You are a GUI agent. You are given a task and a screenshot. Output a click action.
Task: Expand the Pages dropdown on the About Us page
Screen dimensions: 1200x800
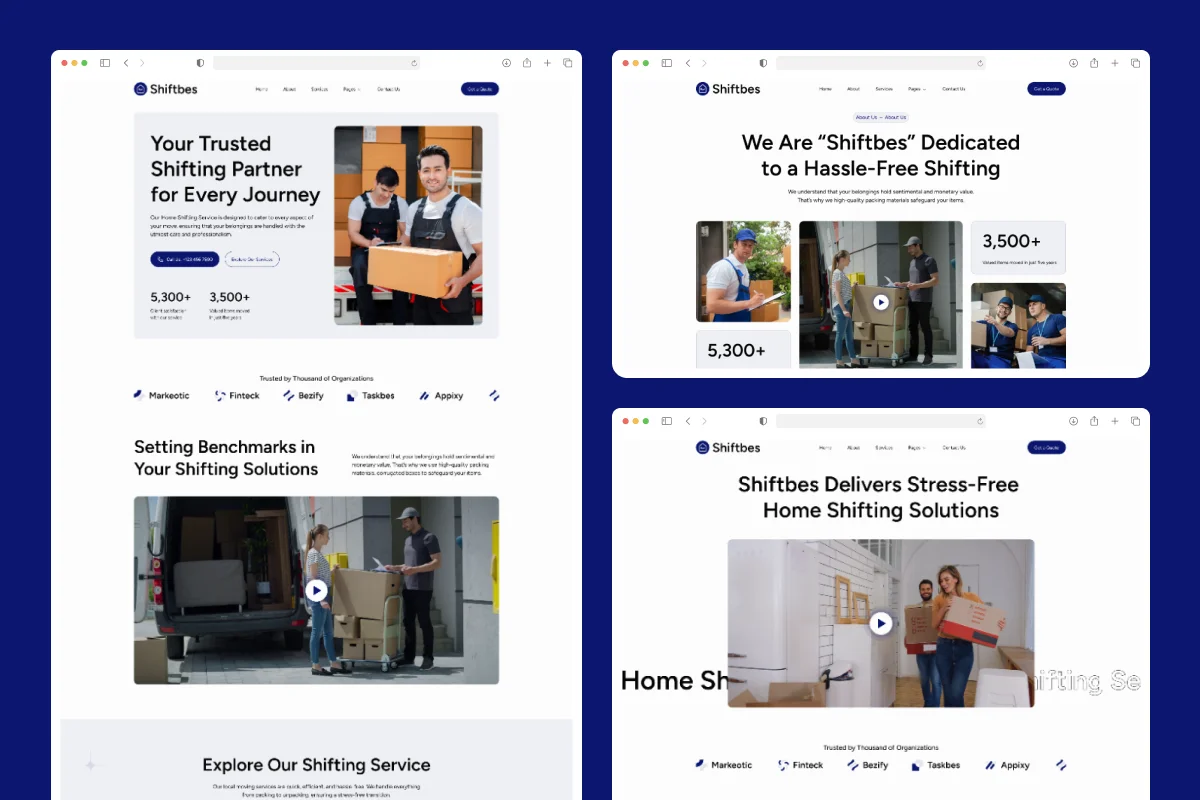click(916, 89)
